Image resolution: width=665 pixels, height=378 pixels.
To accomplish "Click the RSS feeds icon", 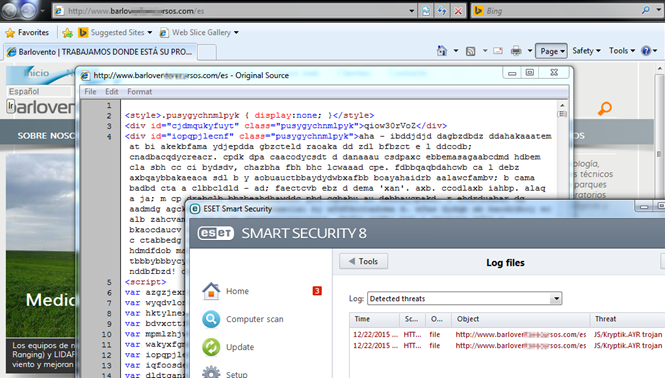I will click(x=470, y=51).
